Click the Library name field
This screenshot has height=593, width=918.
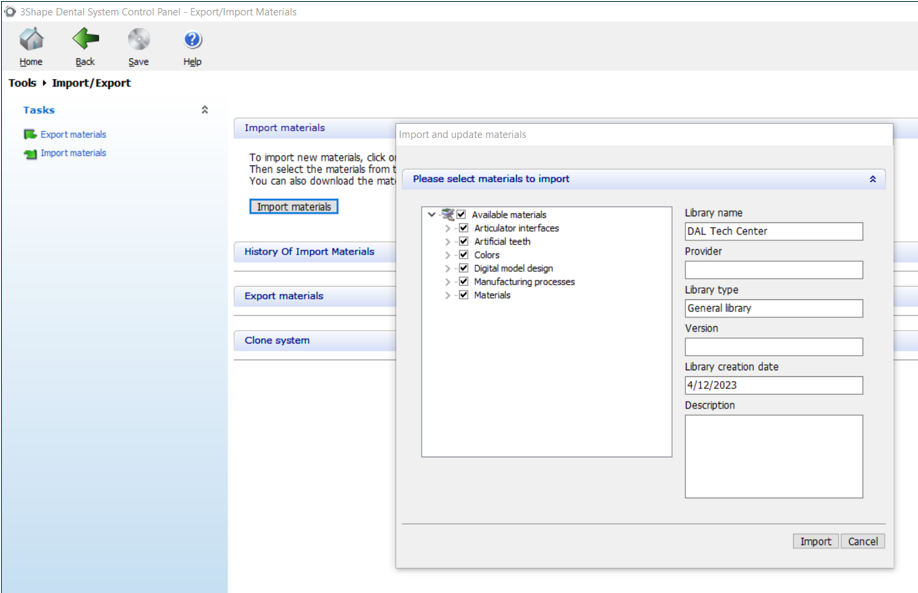pyautogui.click(x=774, y=231)
